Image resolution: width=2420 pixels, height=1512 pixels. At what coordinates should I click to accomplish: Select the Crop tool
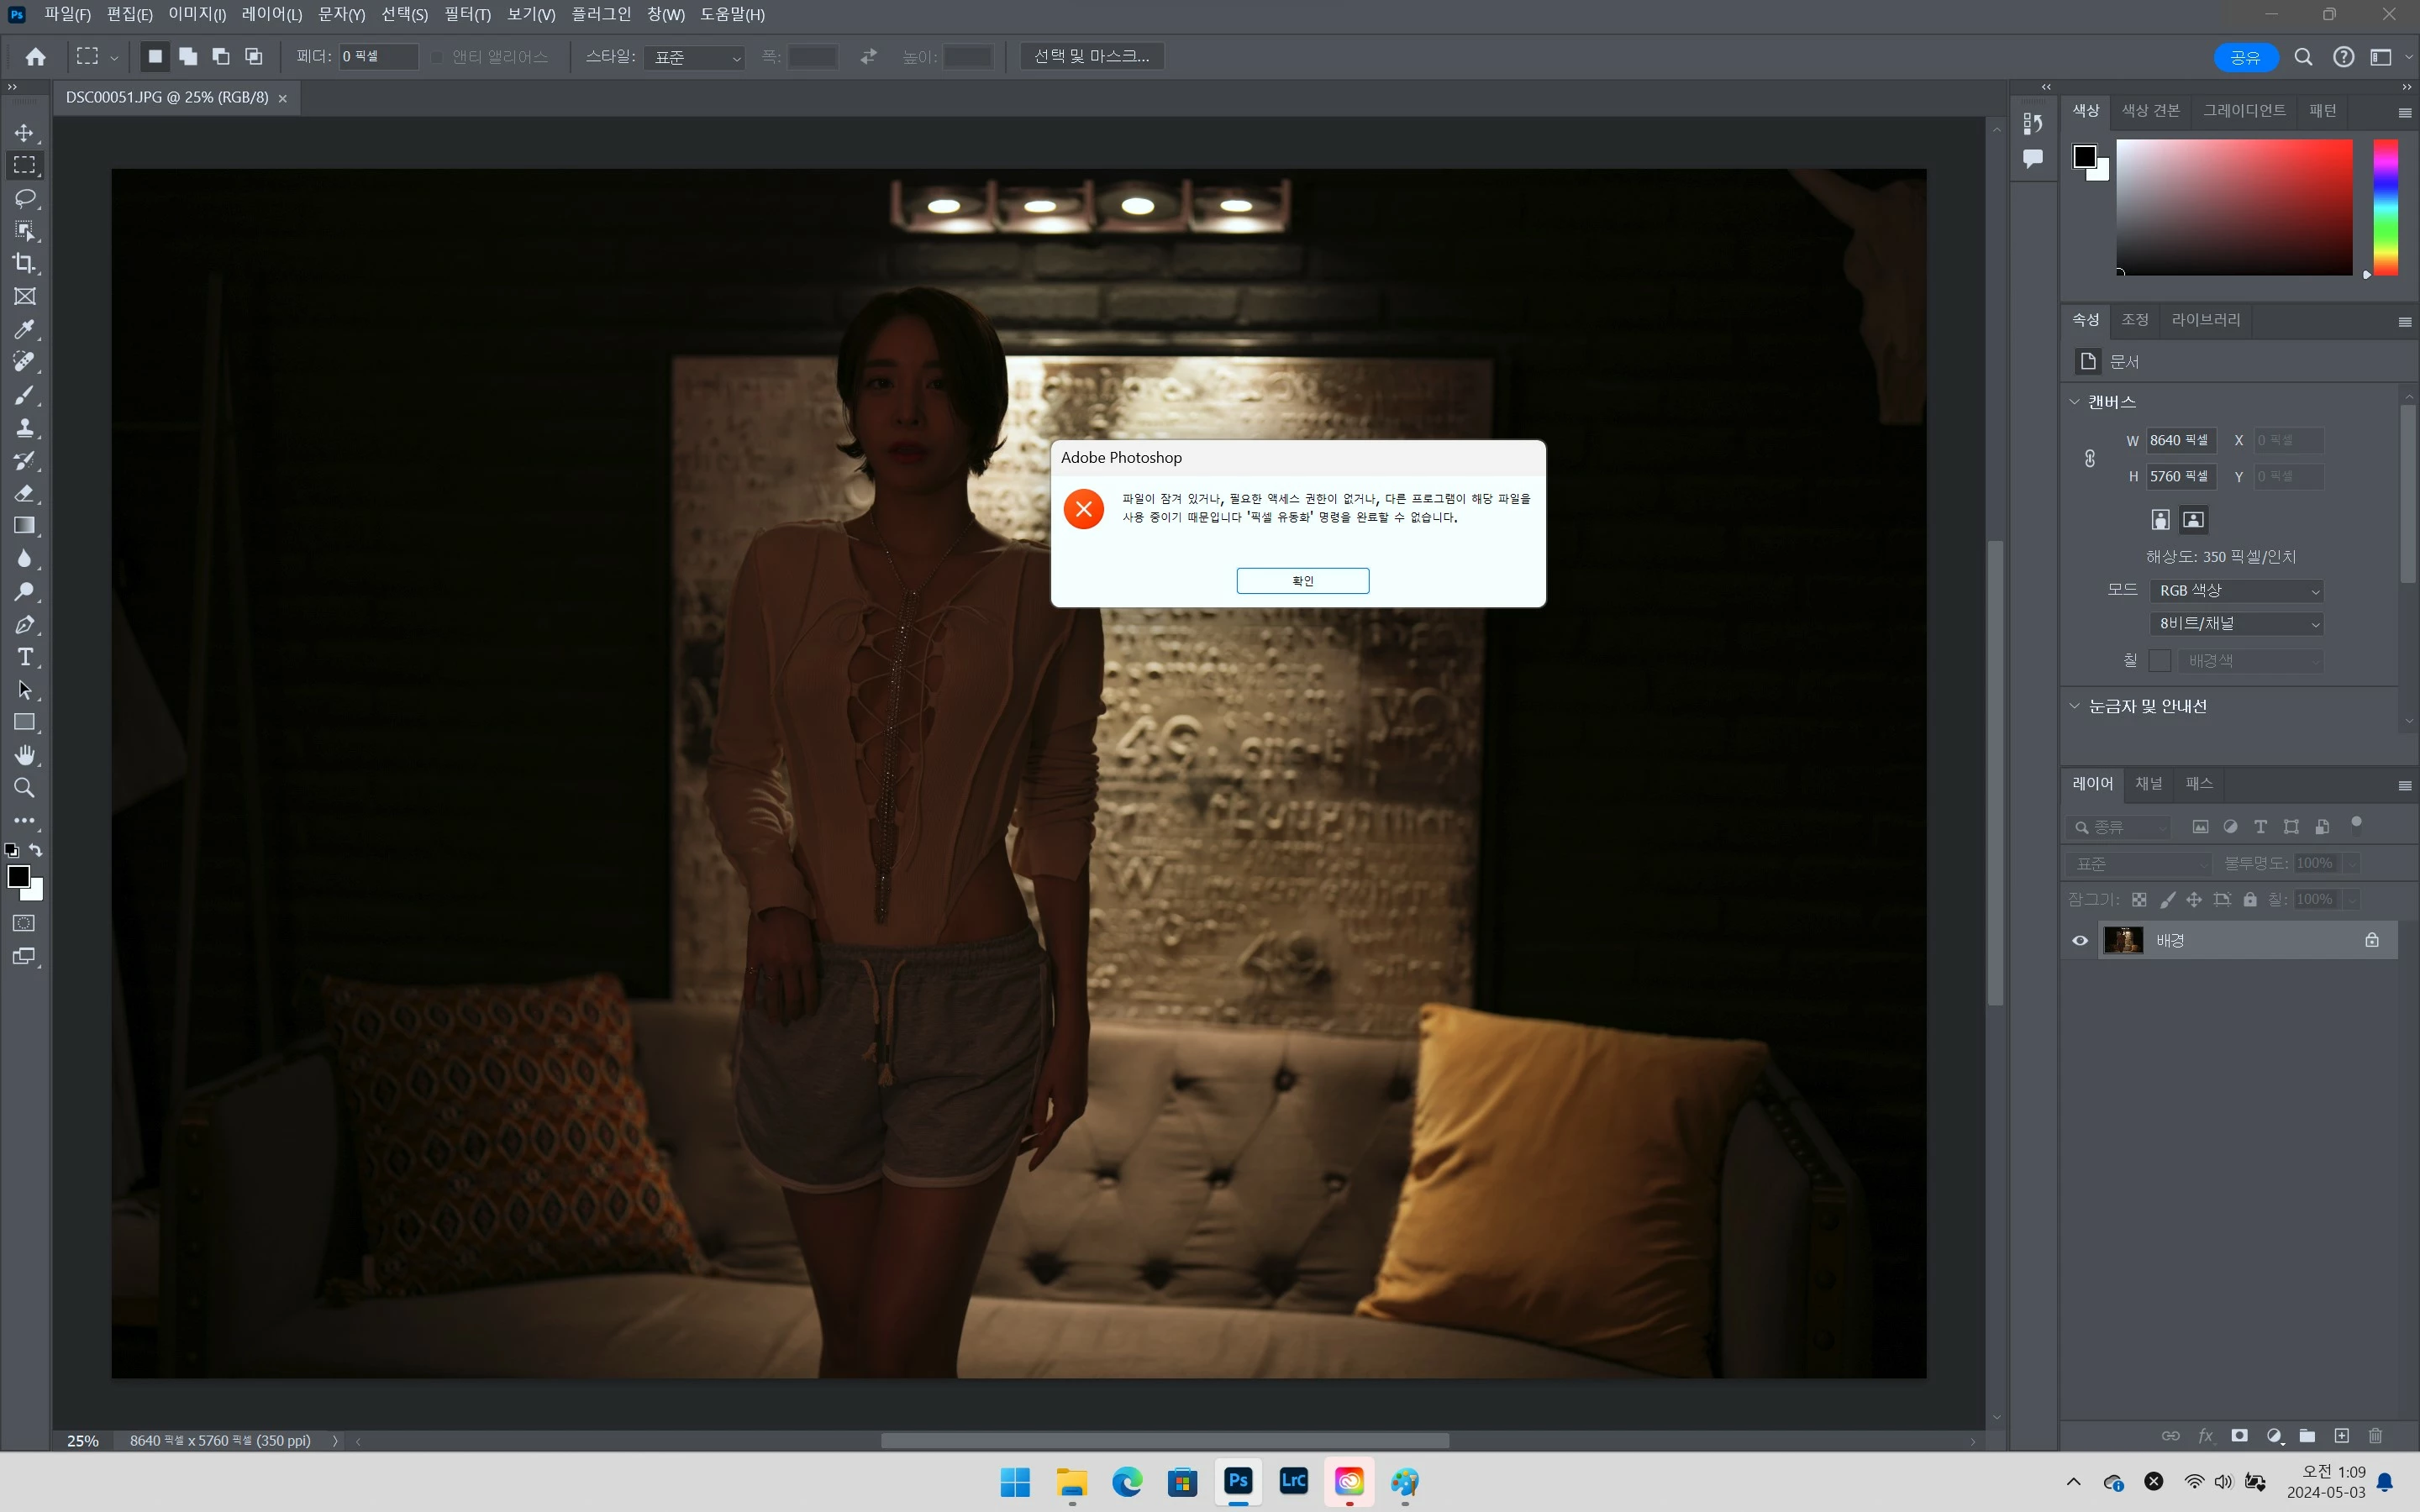pyautogui.click(x=25, y=264)
